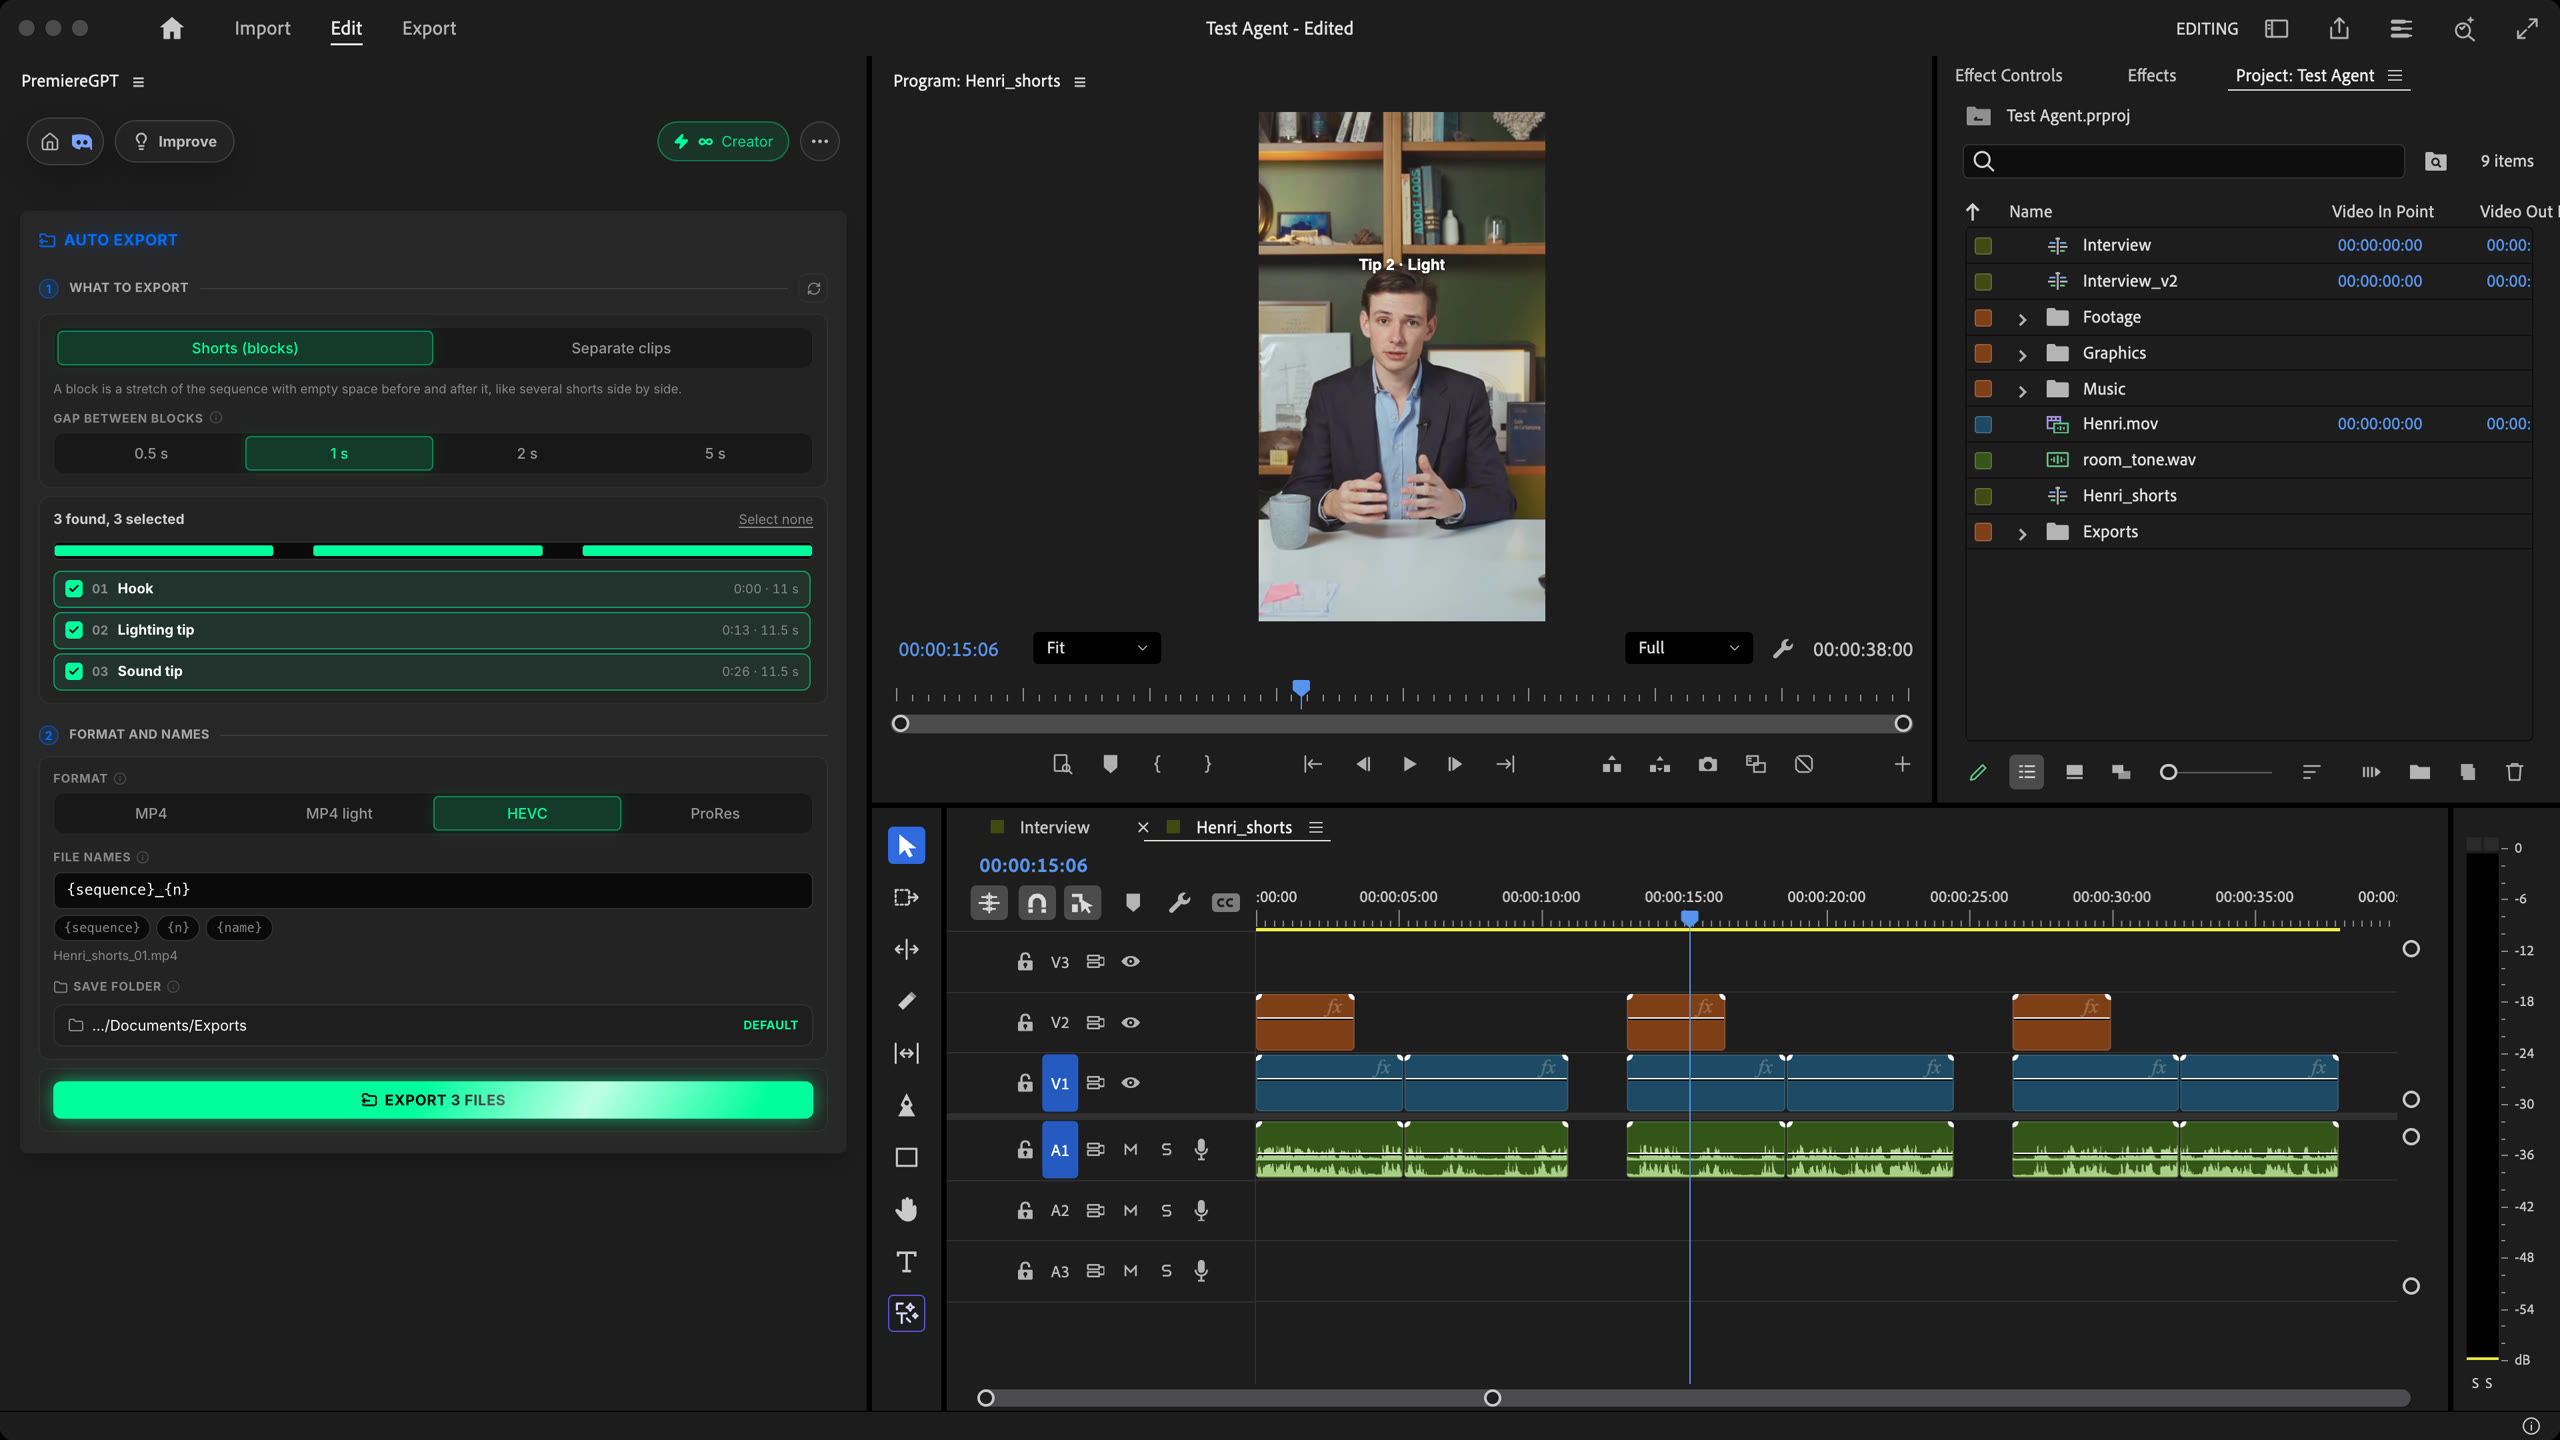Open Program: Henri_shorts panel menu
2560x1440 pixels.
pos(1080,82)
